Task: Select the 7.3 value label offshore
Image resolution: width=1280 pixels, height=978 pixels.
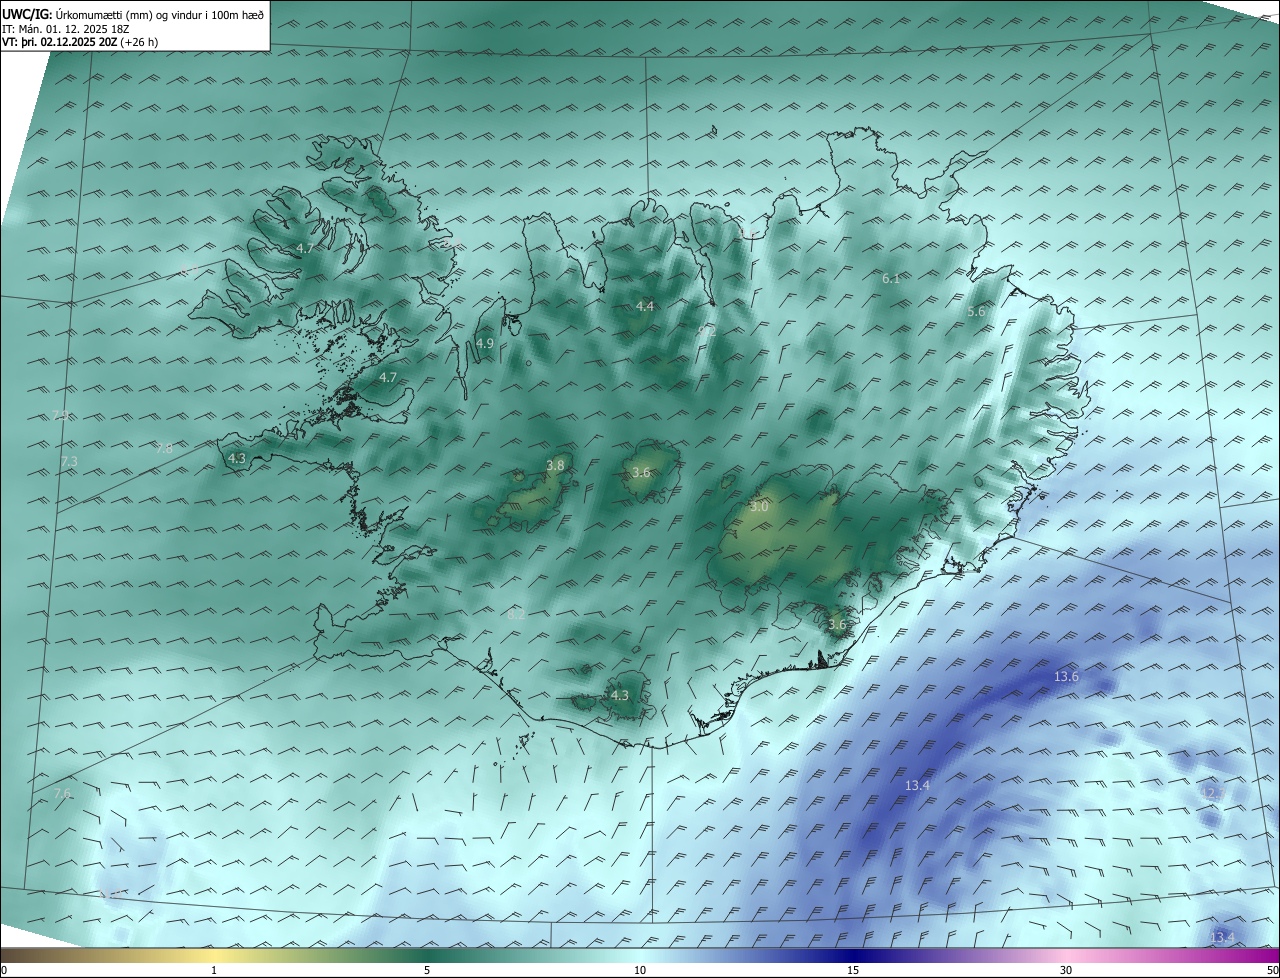Action: pyautogui.click(x=69, y=461)
